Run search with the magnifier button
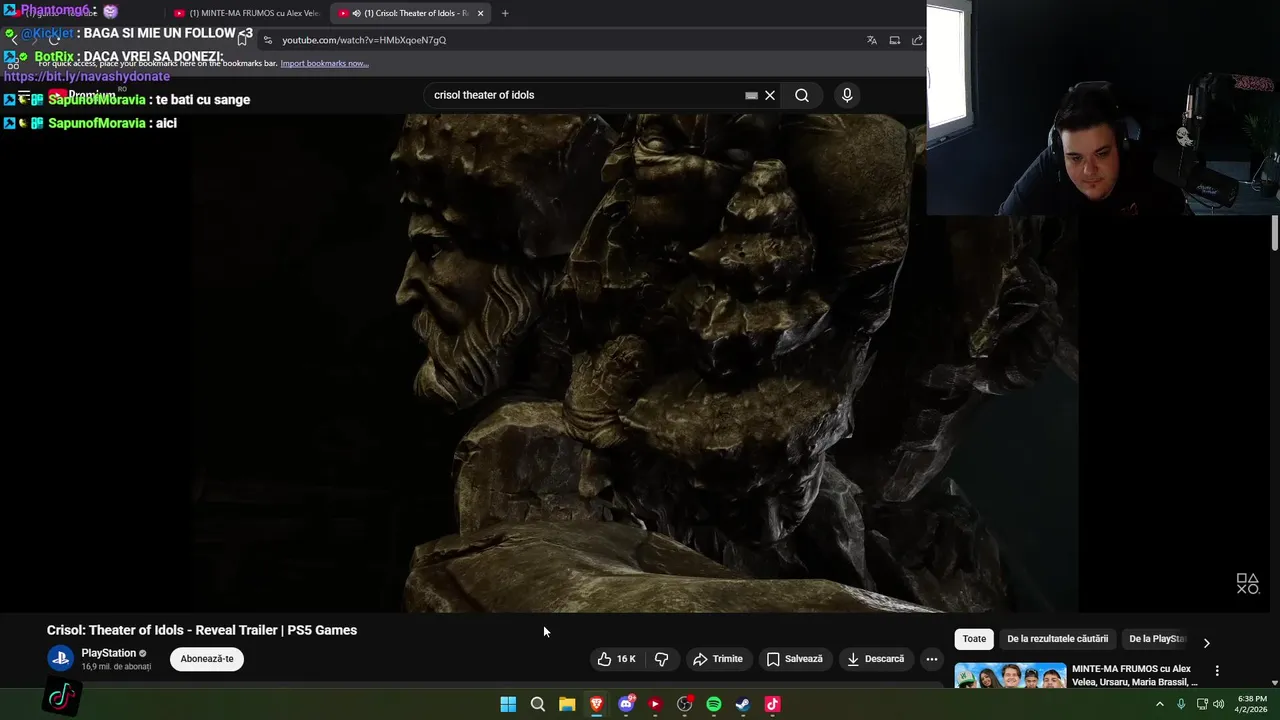 [802, 95]
